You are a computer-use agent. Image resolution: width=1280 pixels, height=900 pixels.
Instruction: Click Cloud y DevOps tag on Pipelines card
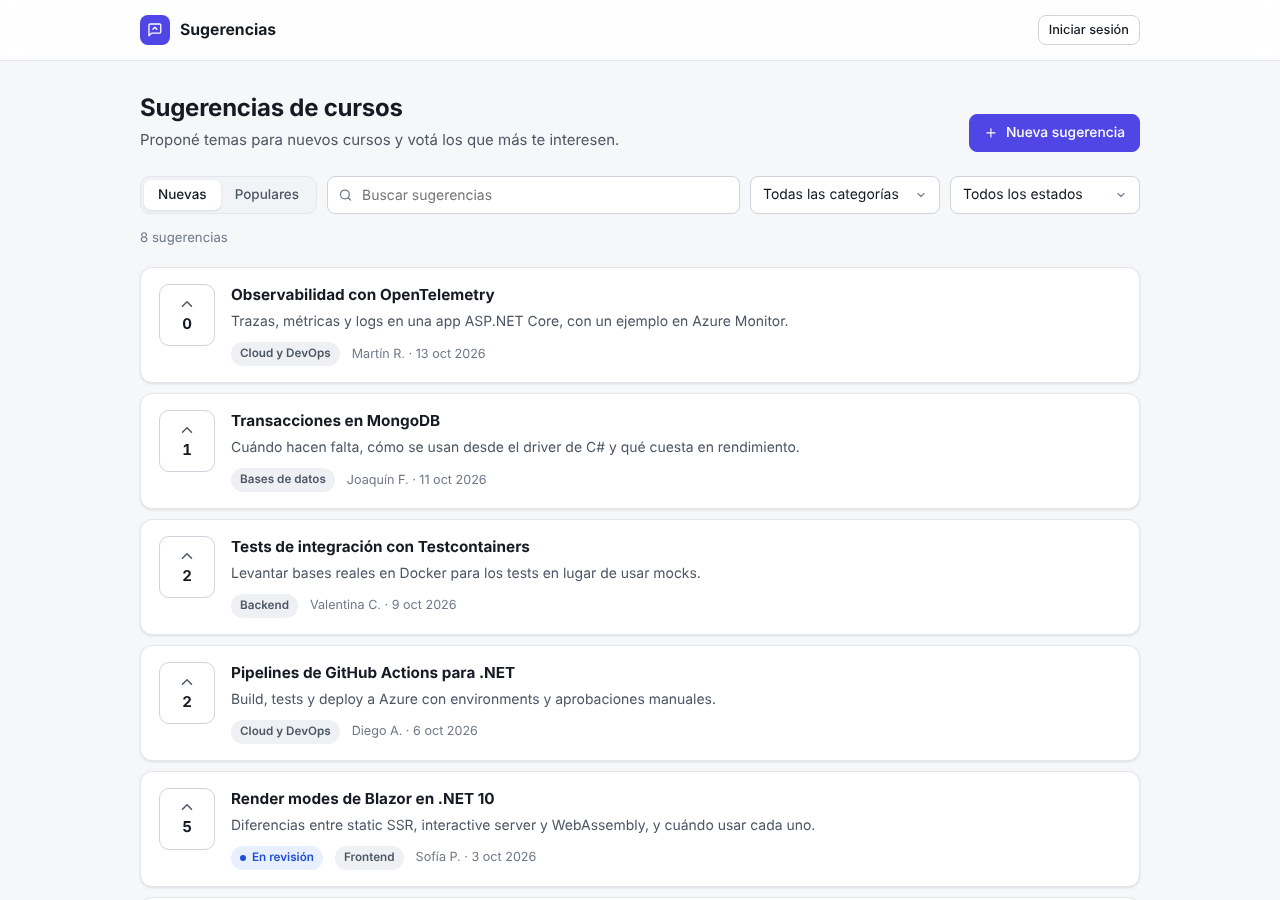(285, 732)
